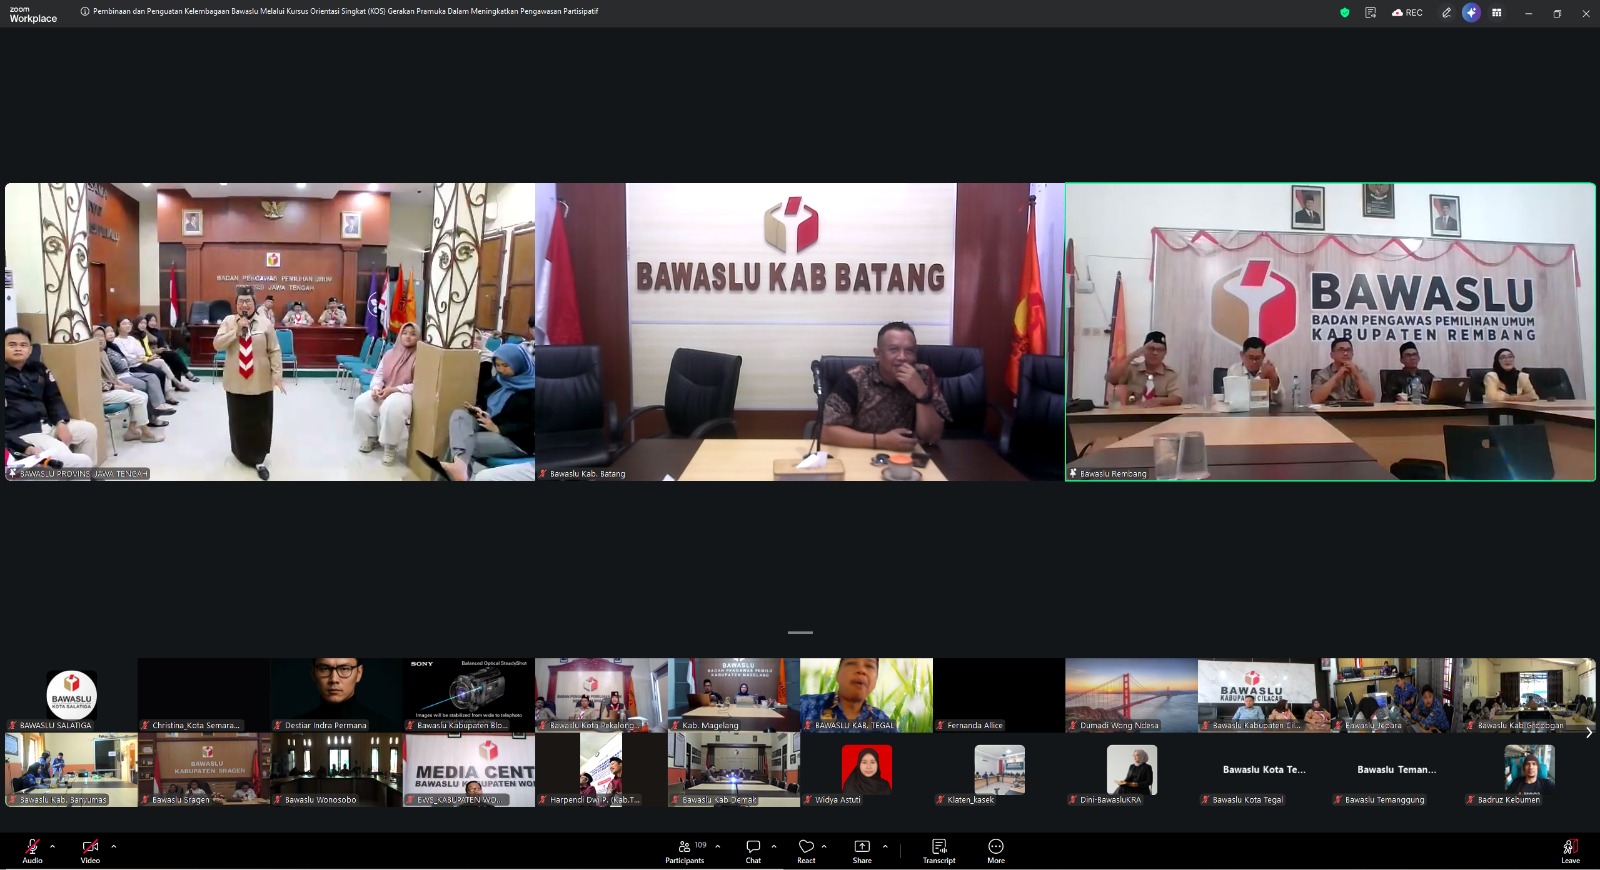Restore down the Zoom meeting window
Screen dimensions: 1600x870
tap(1557, 13)
